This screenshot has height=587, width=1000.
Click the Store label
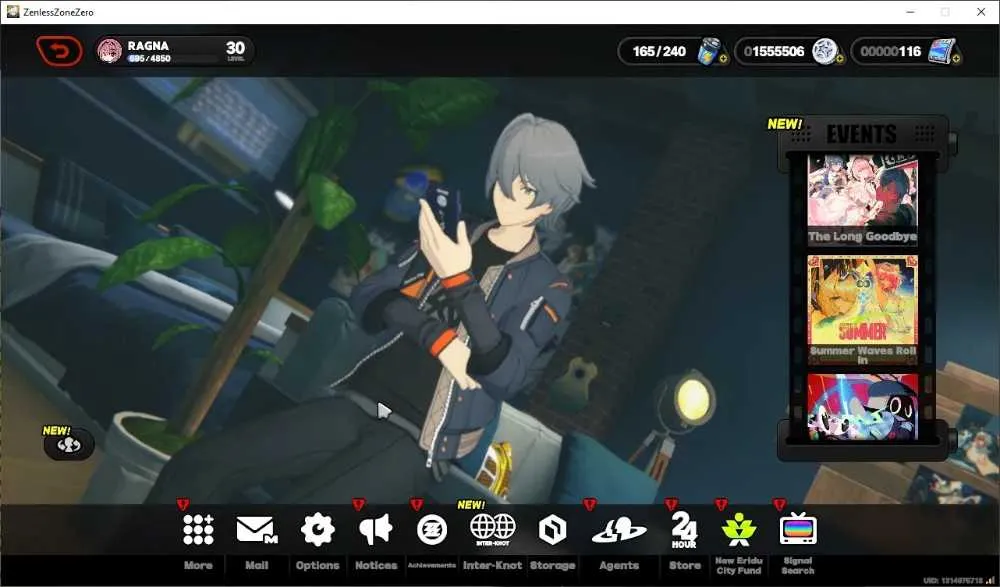point(684,565)
